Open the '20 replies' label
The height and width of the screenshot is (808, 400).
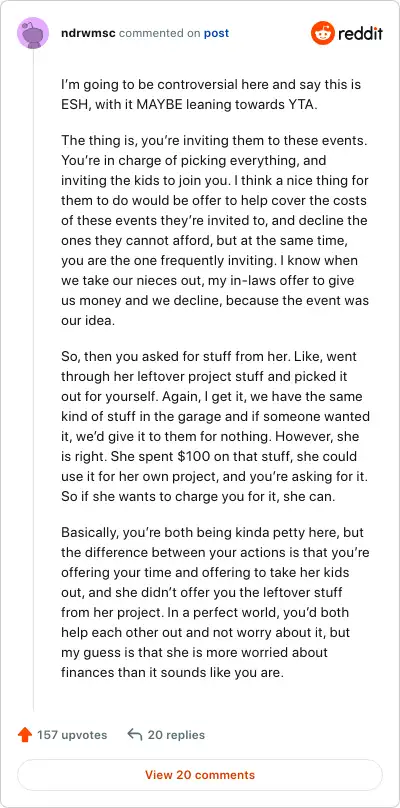click(x=176, y=735)
